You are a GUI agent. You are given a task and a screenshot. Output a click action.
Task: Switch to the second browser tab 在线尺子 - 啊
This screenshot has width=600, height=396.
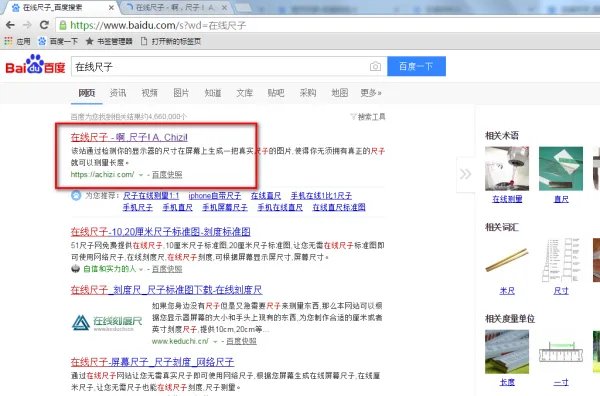[x=174, y=7]
